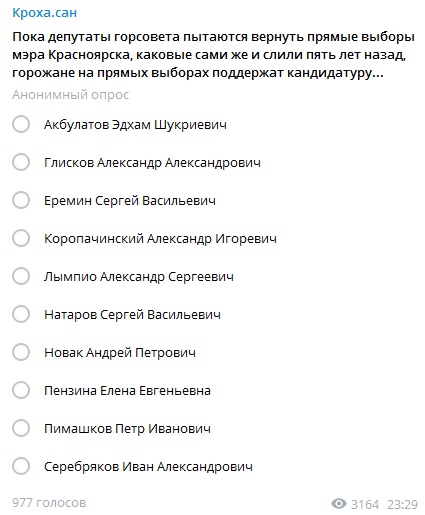Select radio button for Еремин Сергей Васильевич
The width and height of the screenshot is (425, 515).
(x=21, y=200)
